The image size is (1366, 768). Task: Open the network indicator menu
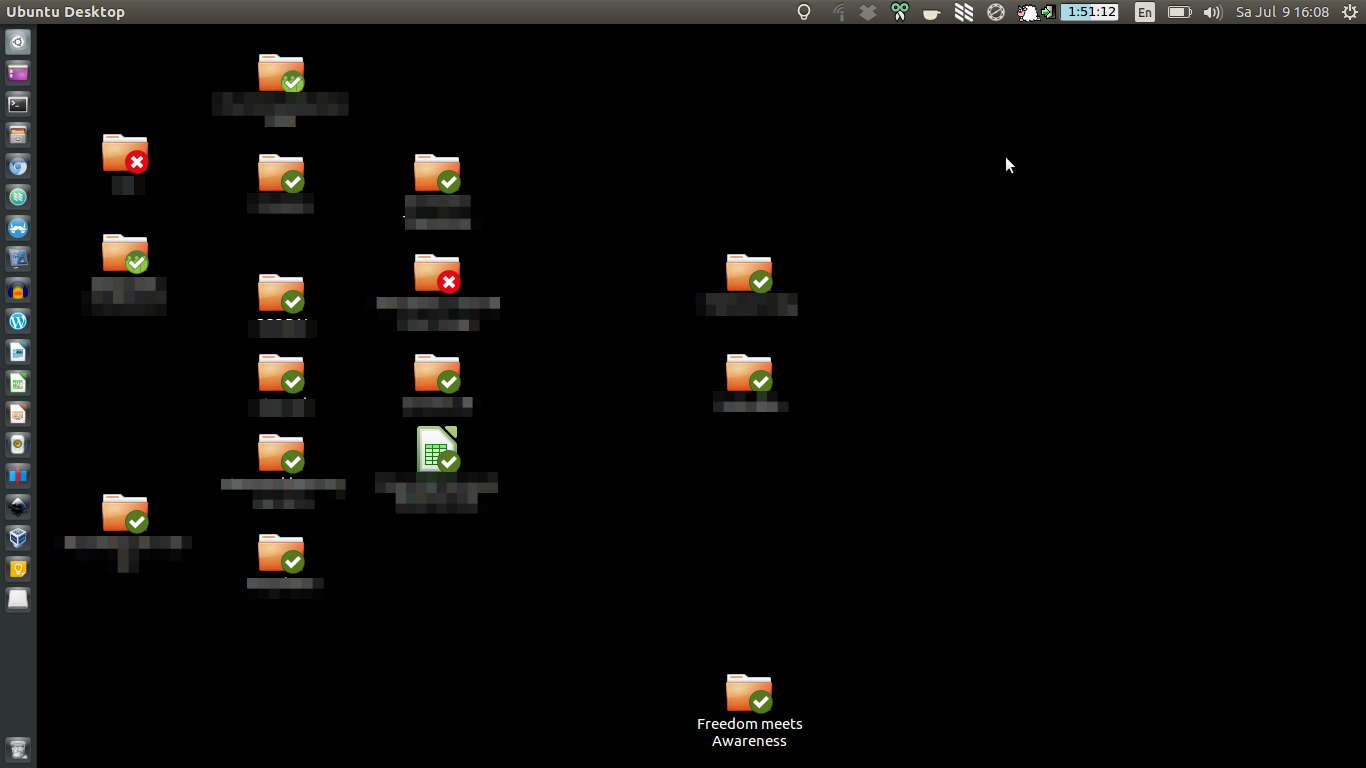point(838,12)
